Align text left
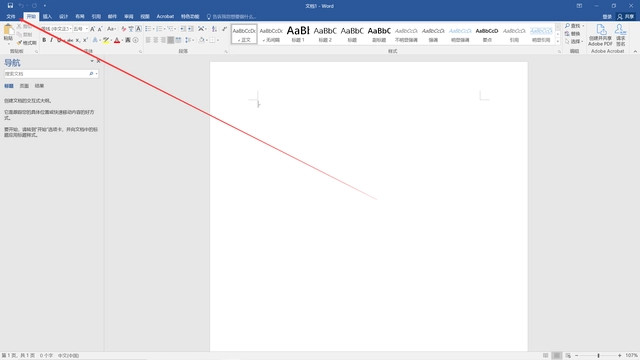 click(x=148, y=40)
